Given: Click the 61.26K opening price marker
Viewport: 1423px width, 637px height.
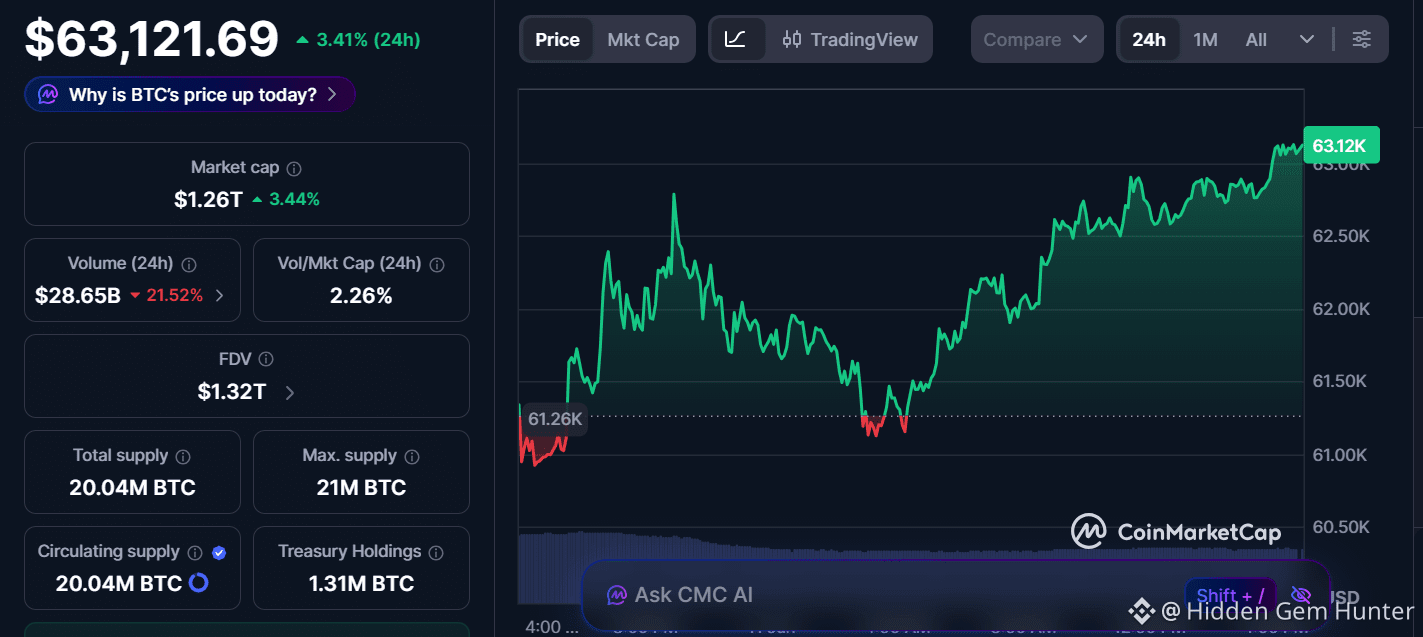Looking at the screenshot, I should [x=554, y=419].
